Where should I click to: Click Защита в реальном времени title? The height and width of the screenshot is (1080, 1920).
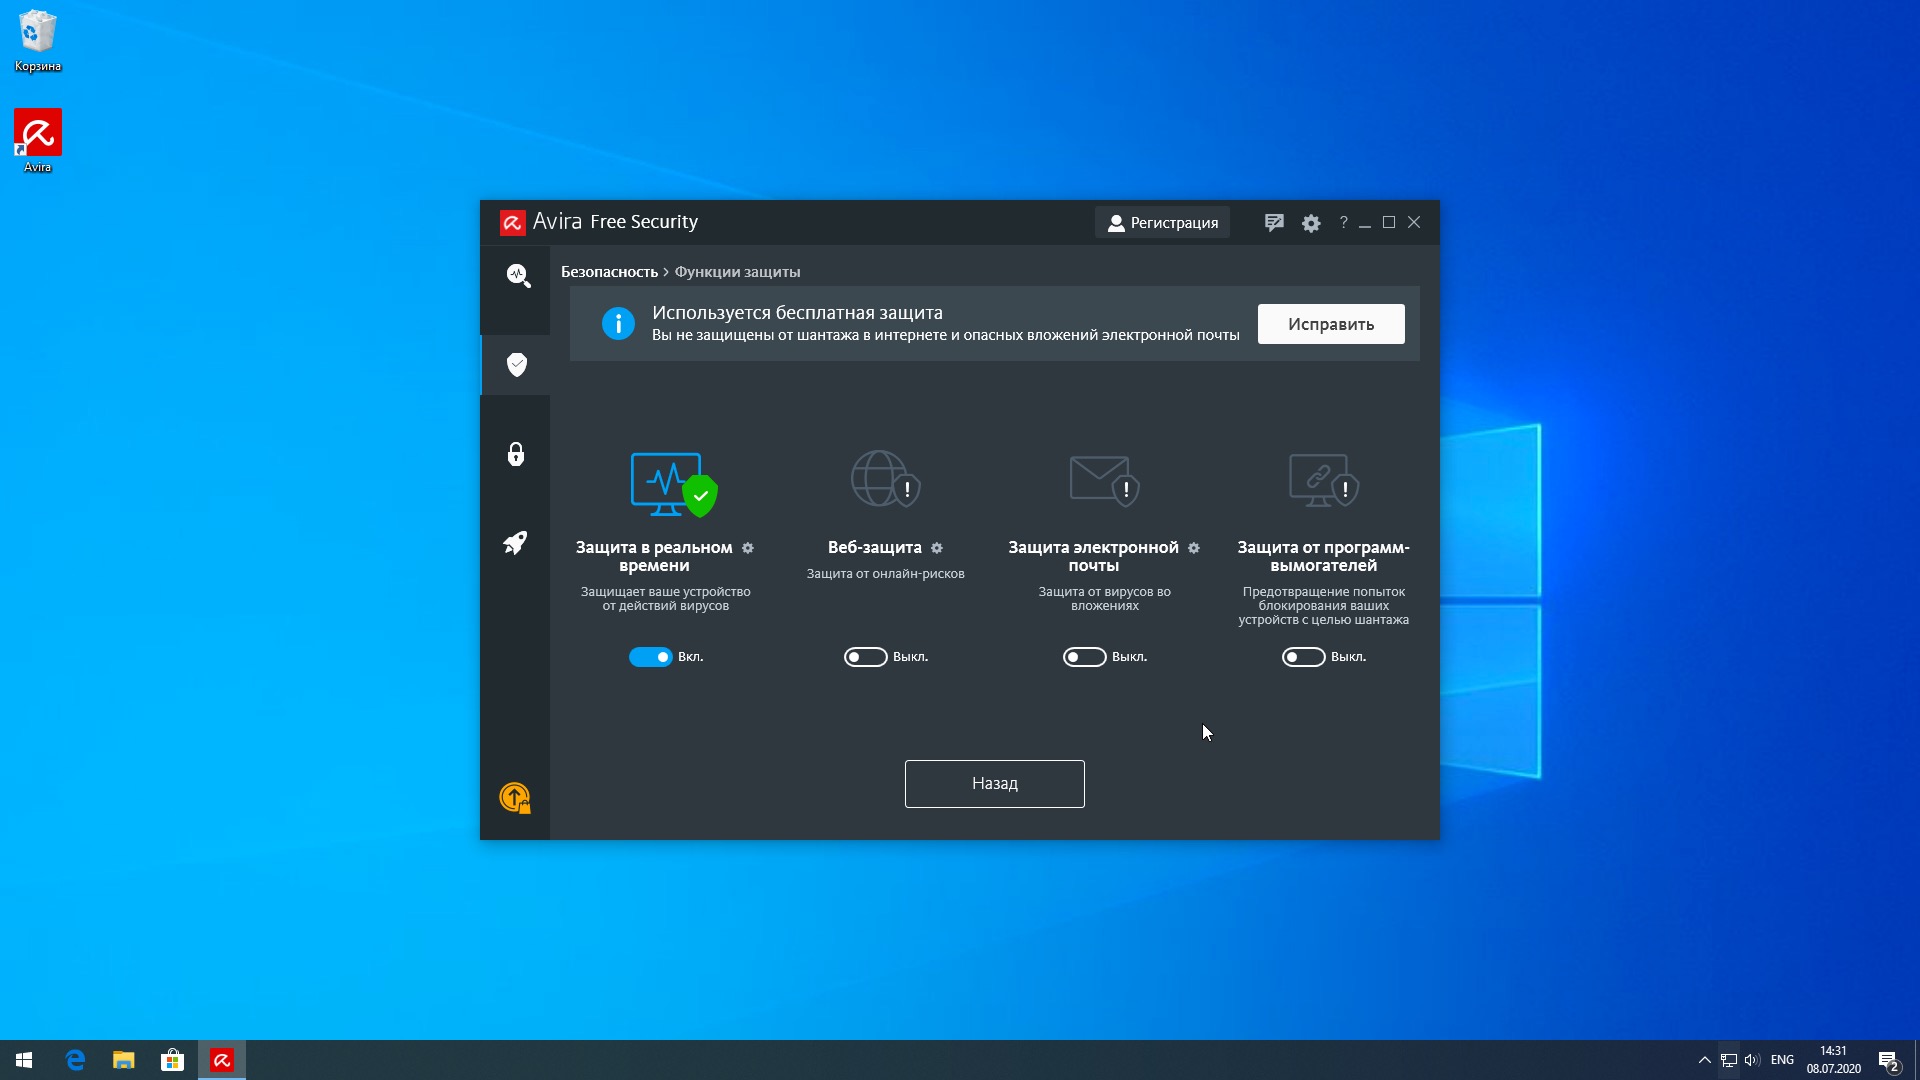click(654, 556)
